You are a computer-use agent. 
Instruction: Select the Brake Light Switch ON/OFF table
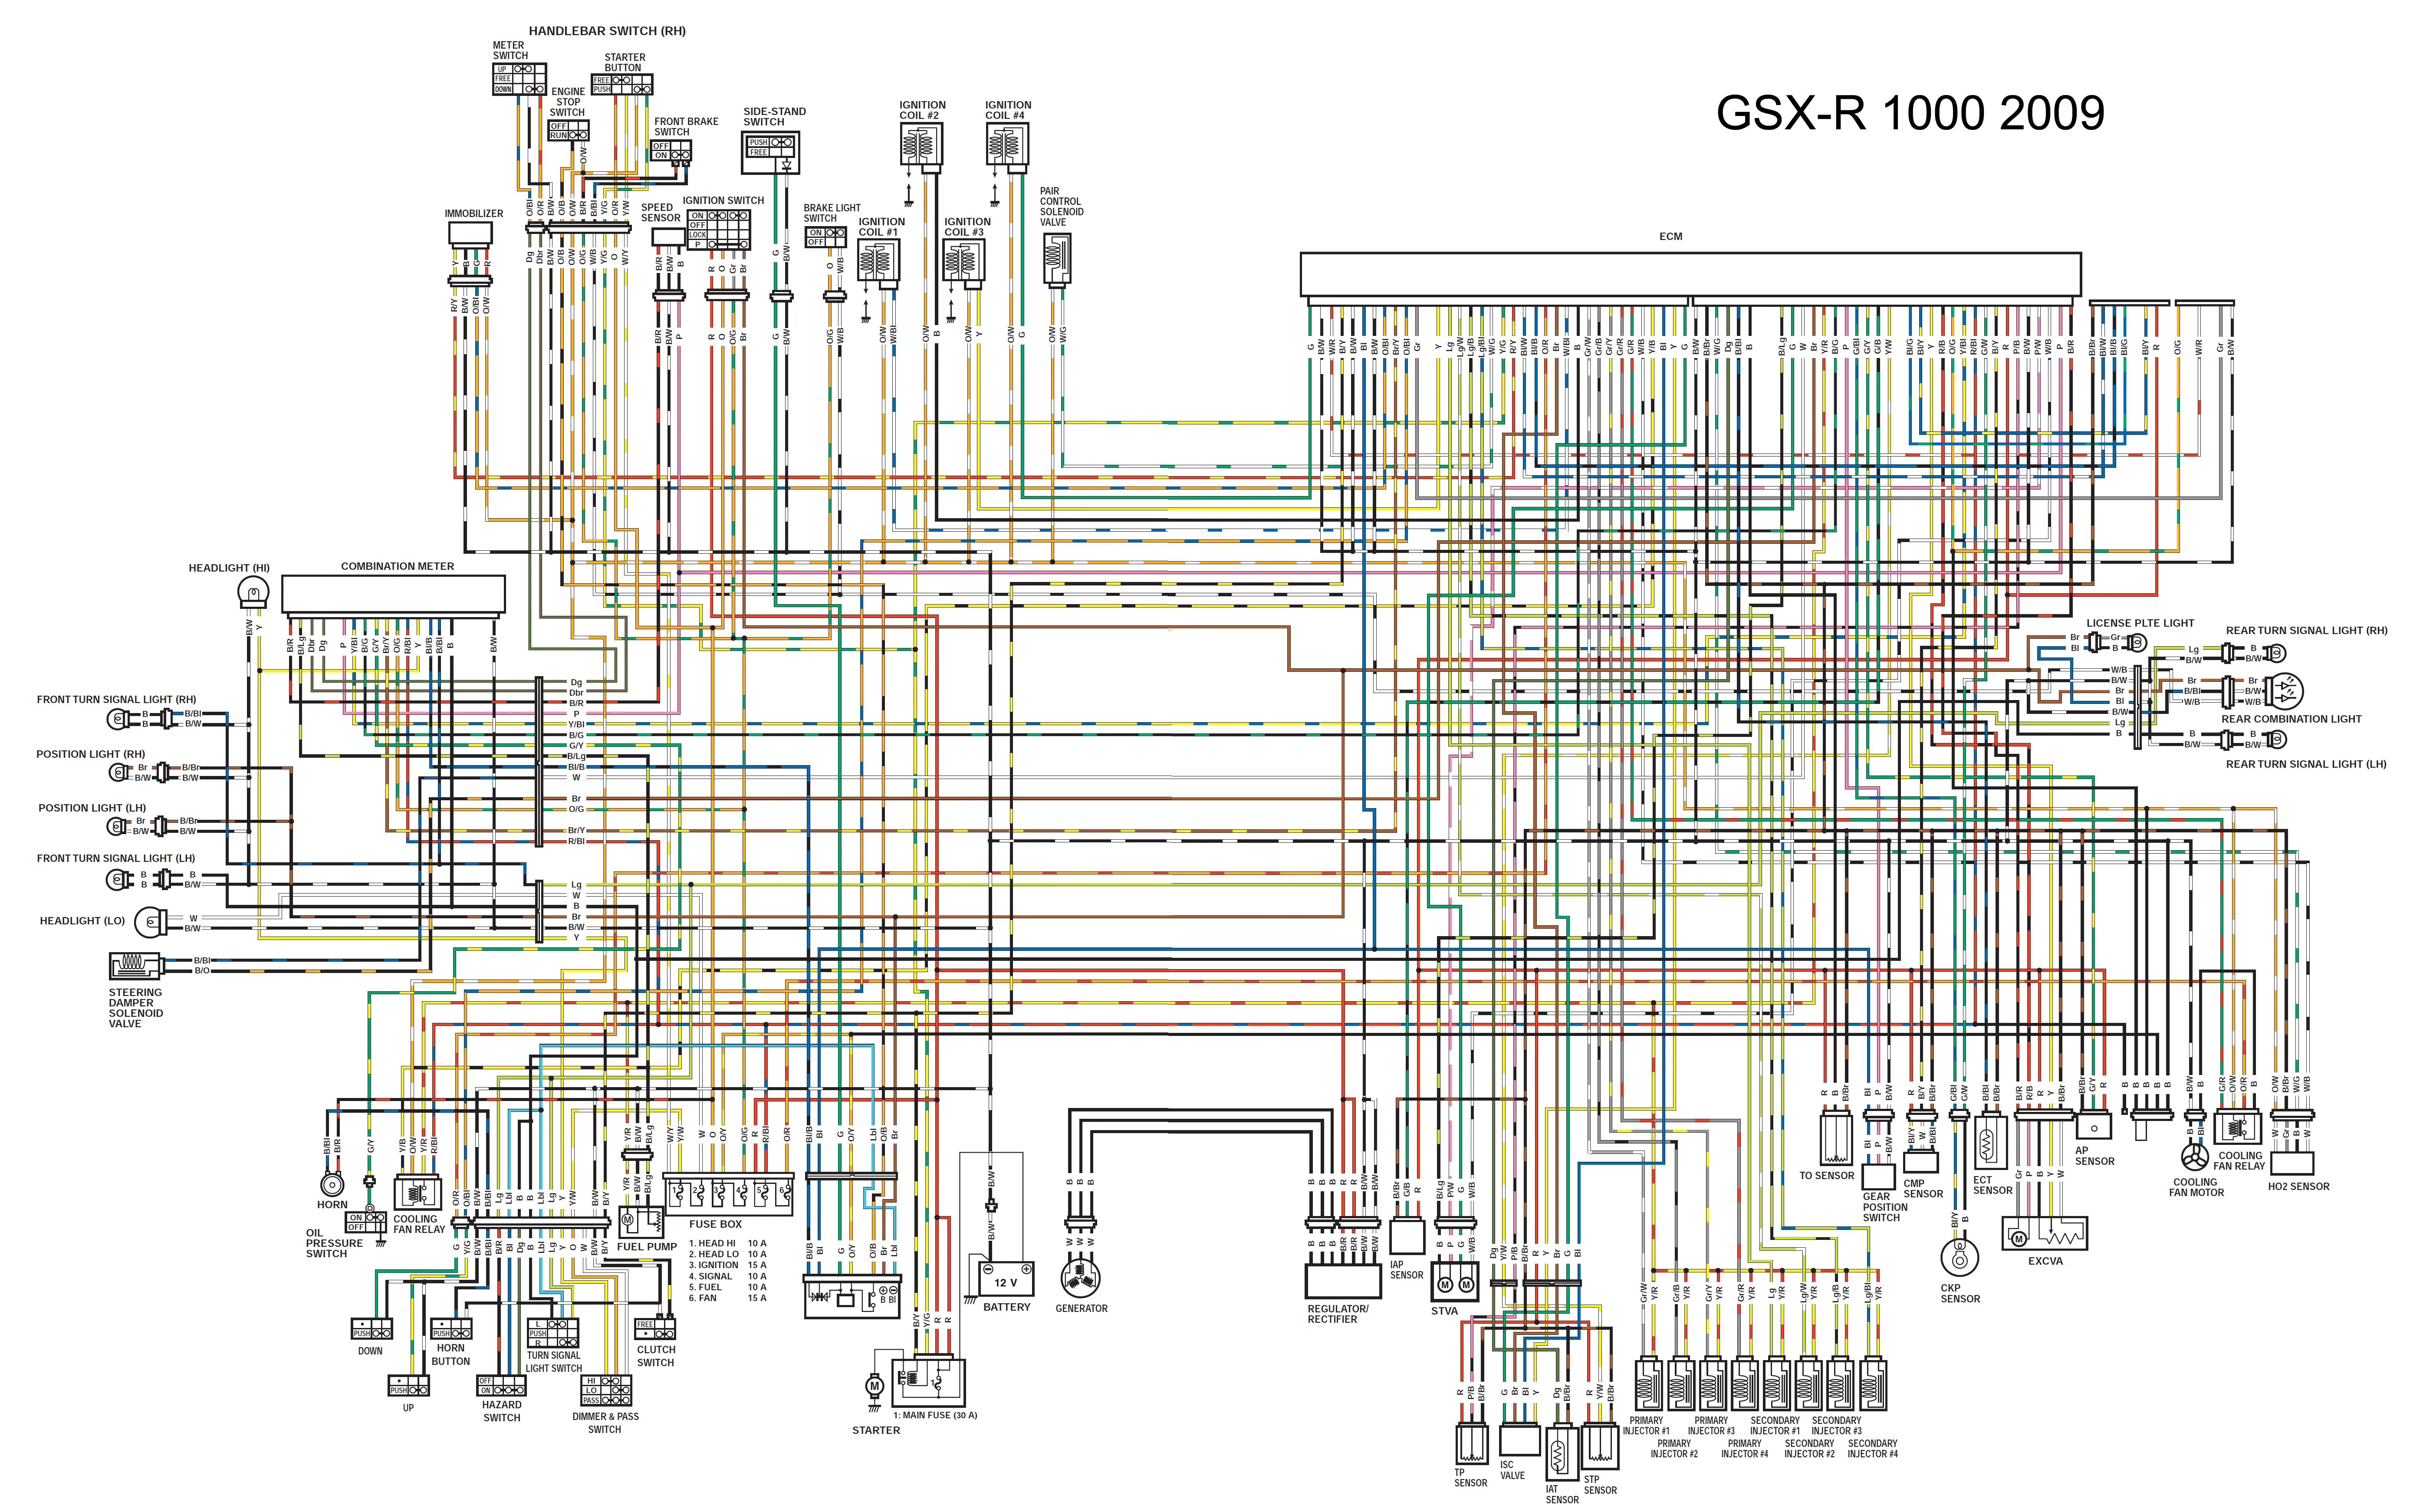[826, 238]
